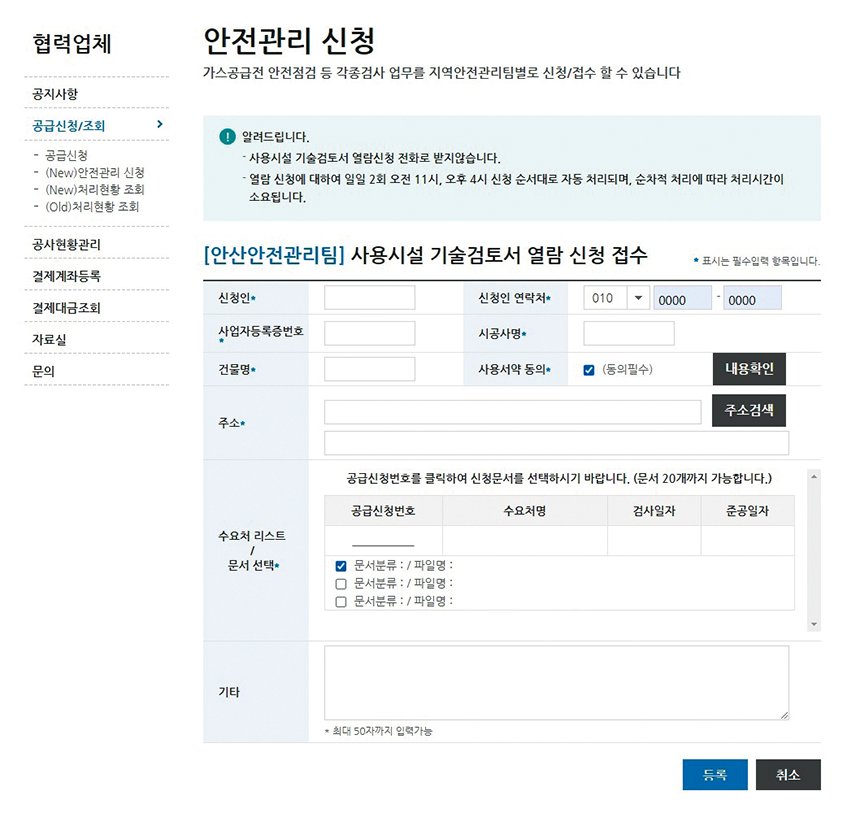
Task: Go to 공사현황관리 menu
Action: pyautogui.click(x=66, y=244)
